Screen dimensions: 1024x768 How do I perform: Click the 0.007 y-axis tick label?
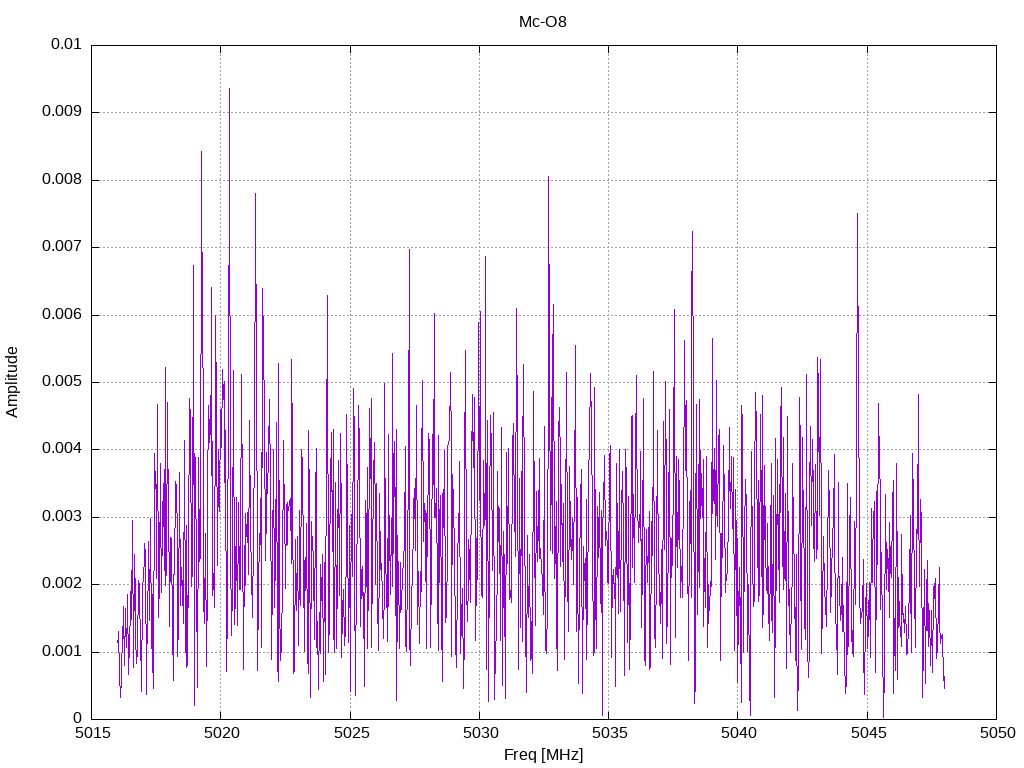click(x=62, y=247)
